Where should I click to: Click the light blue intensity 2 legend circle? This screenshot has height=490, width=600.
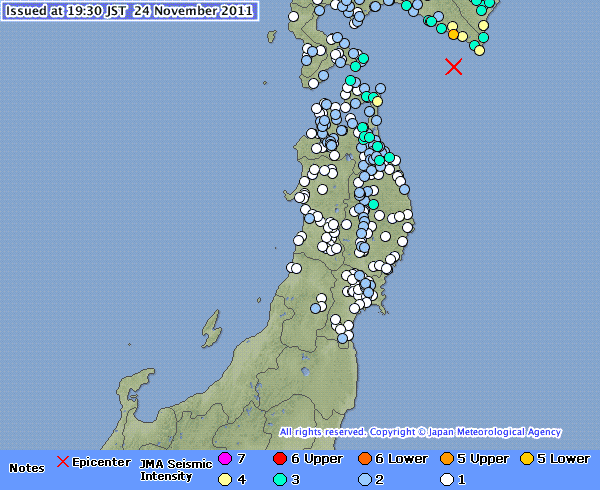365,479
